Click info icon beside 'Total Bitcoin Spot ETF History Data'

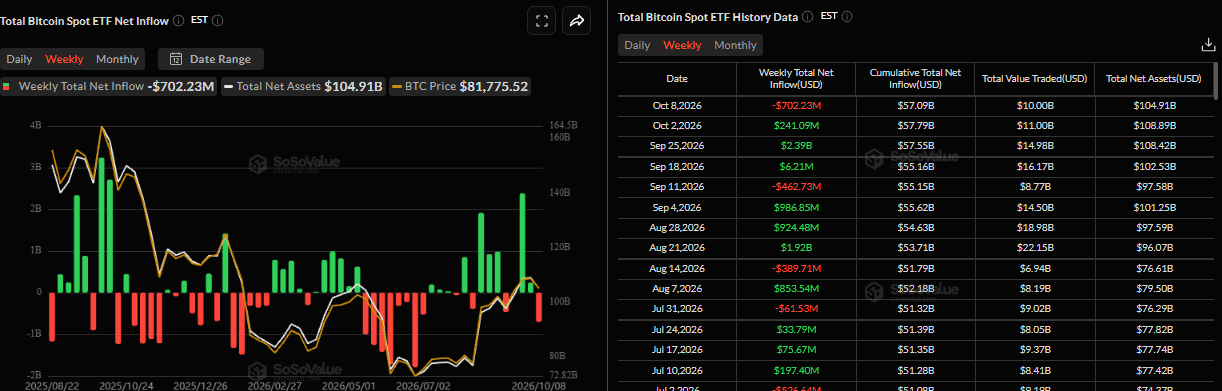point(808,17)
